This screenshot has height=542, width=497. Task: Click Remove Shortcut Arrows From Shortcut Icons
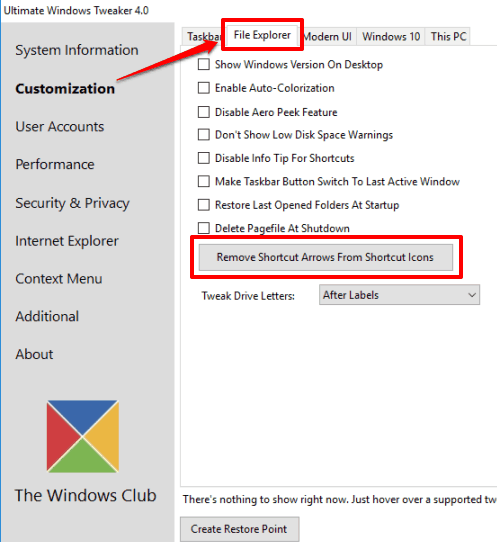[325, 257]
